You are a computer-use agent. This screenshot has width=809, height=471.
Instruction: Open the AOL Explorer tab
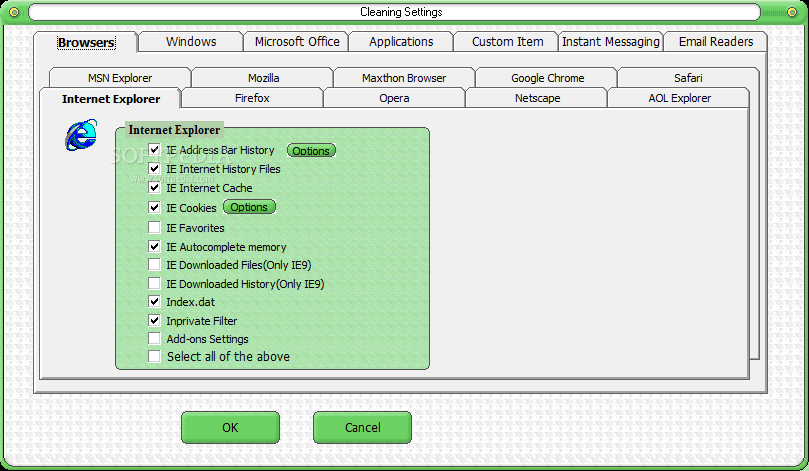(x=679, y=98)
